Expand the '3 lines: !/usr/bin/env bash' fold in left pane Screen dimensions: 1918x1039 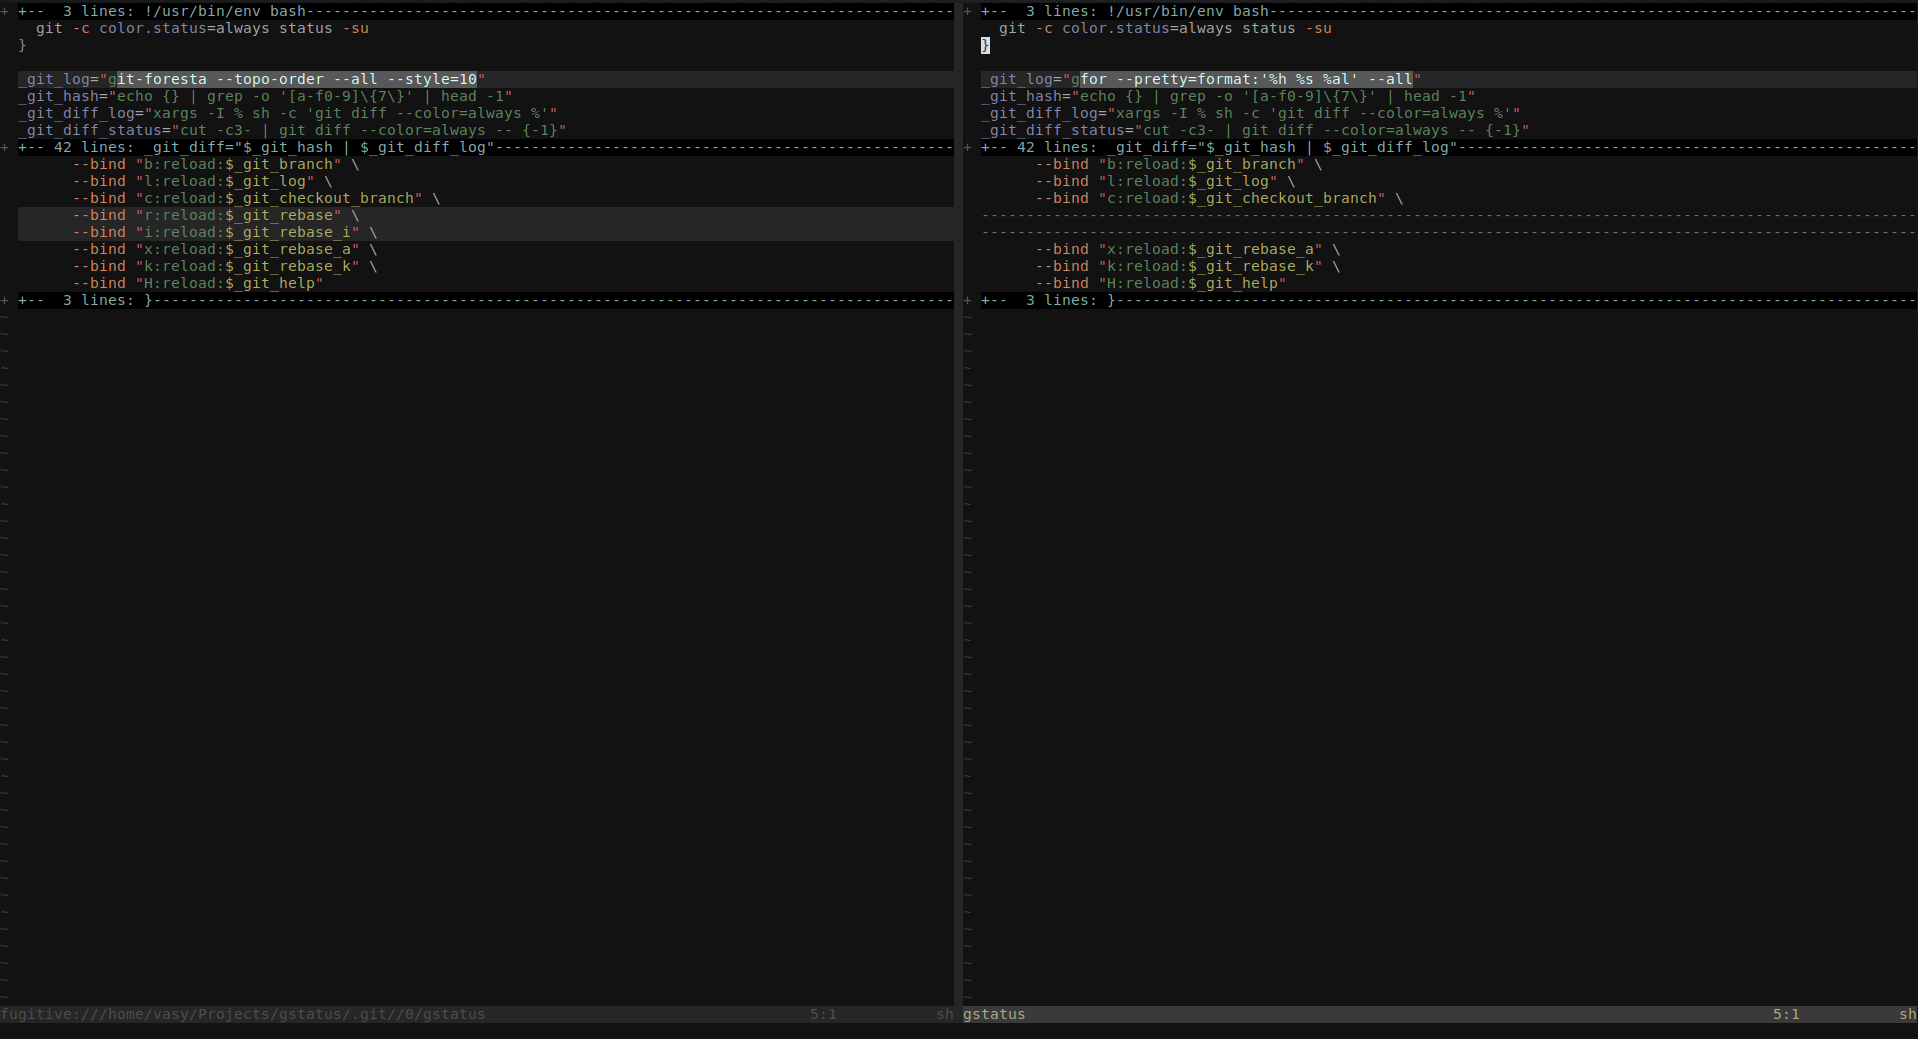[x=486, y=11]
